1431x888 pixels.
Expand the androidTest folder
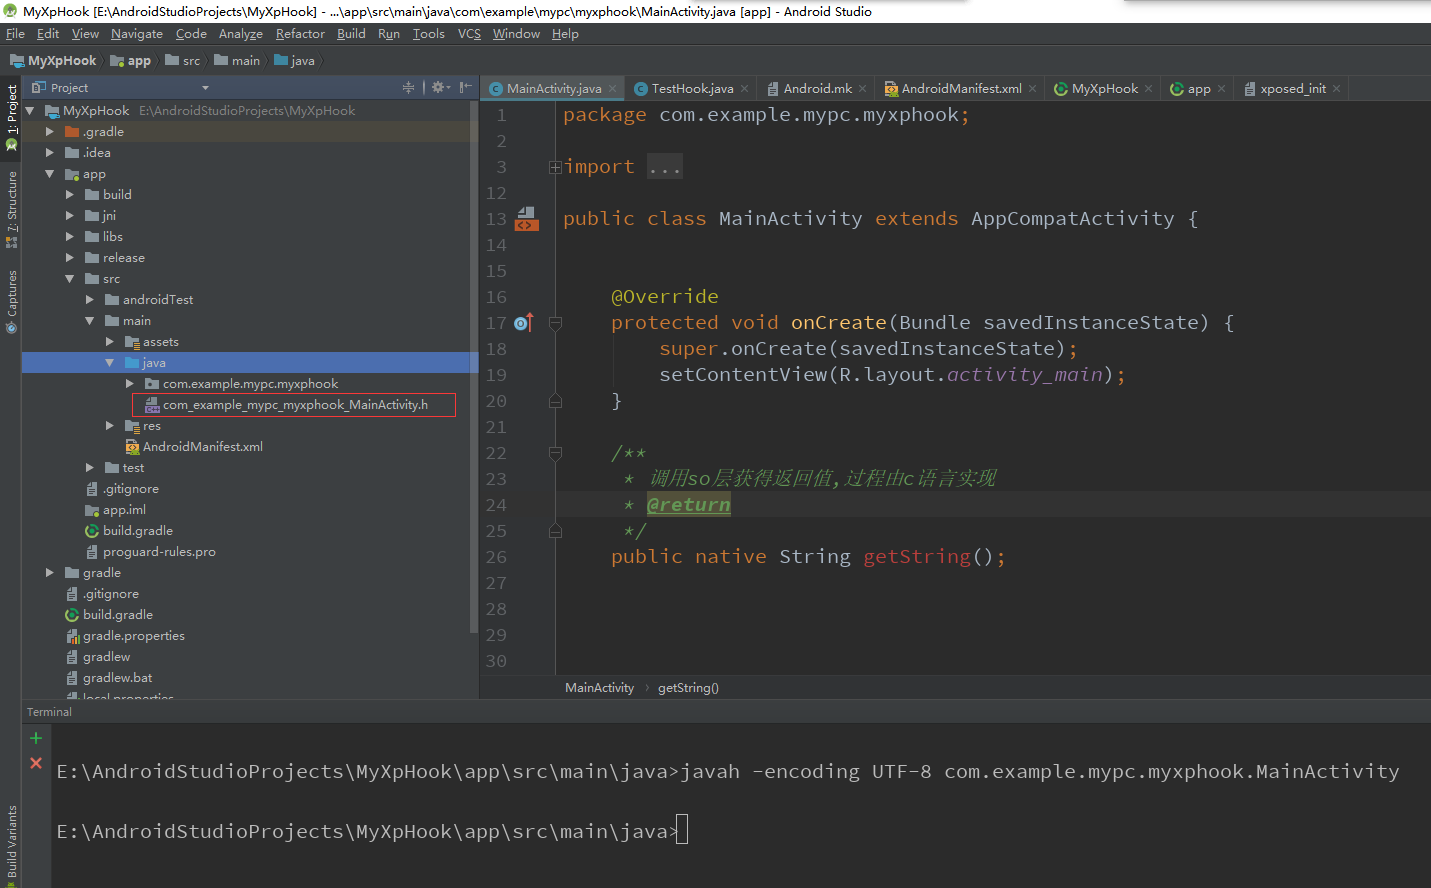(x=90, y=300)
